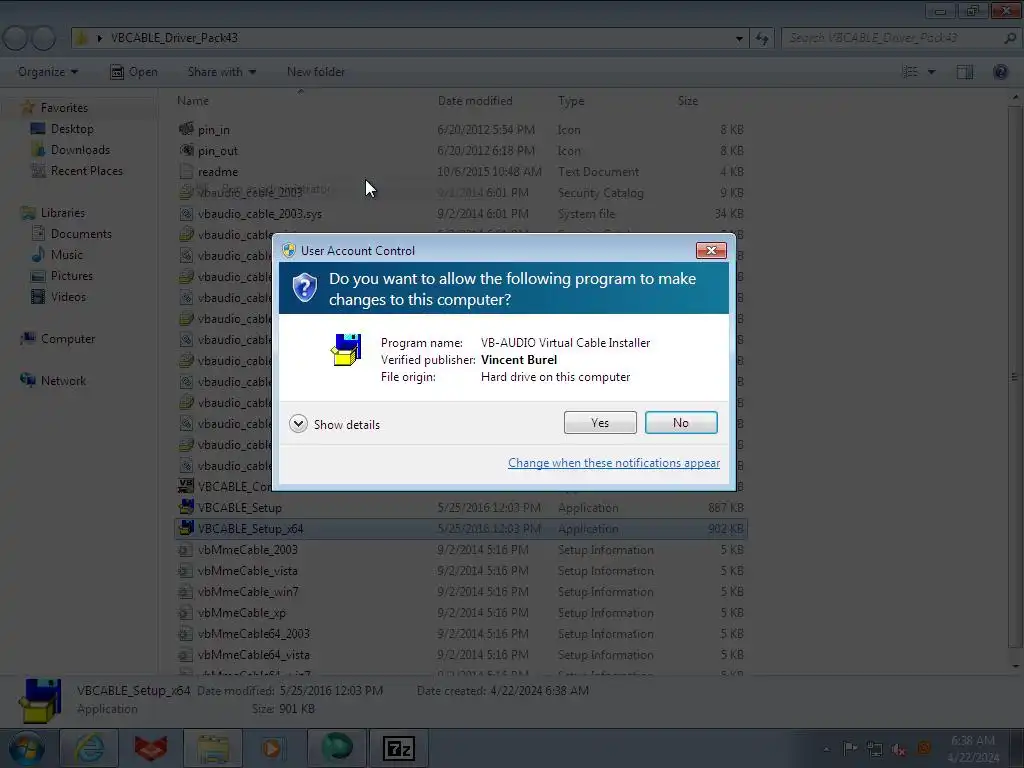Select vbMmeCable_vista setup information file
Image resolution: width=1024 pixels, height=768 pixels.
460,571
